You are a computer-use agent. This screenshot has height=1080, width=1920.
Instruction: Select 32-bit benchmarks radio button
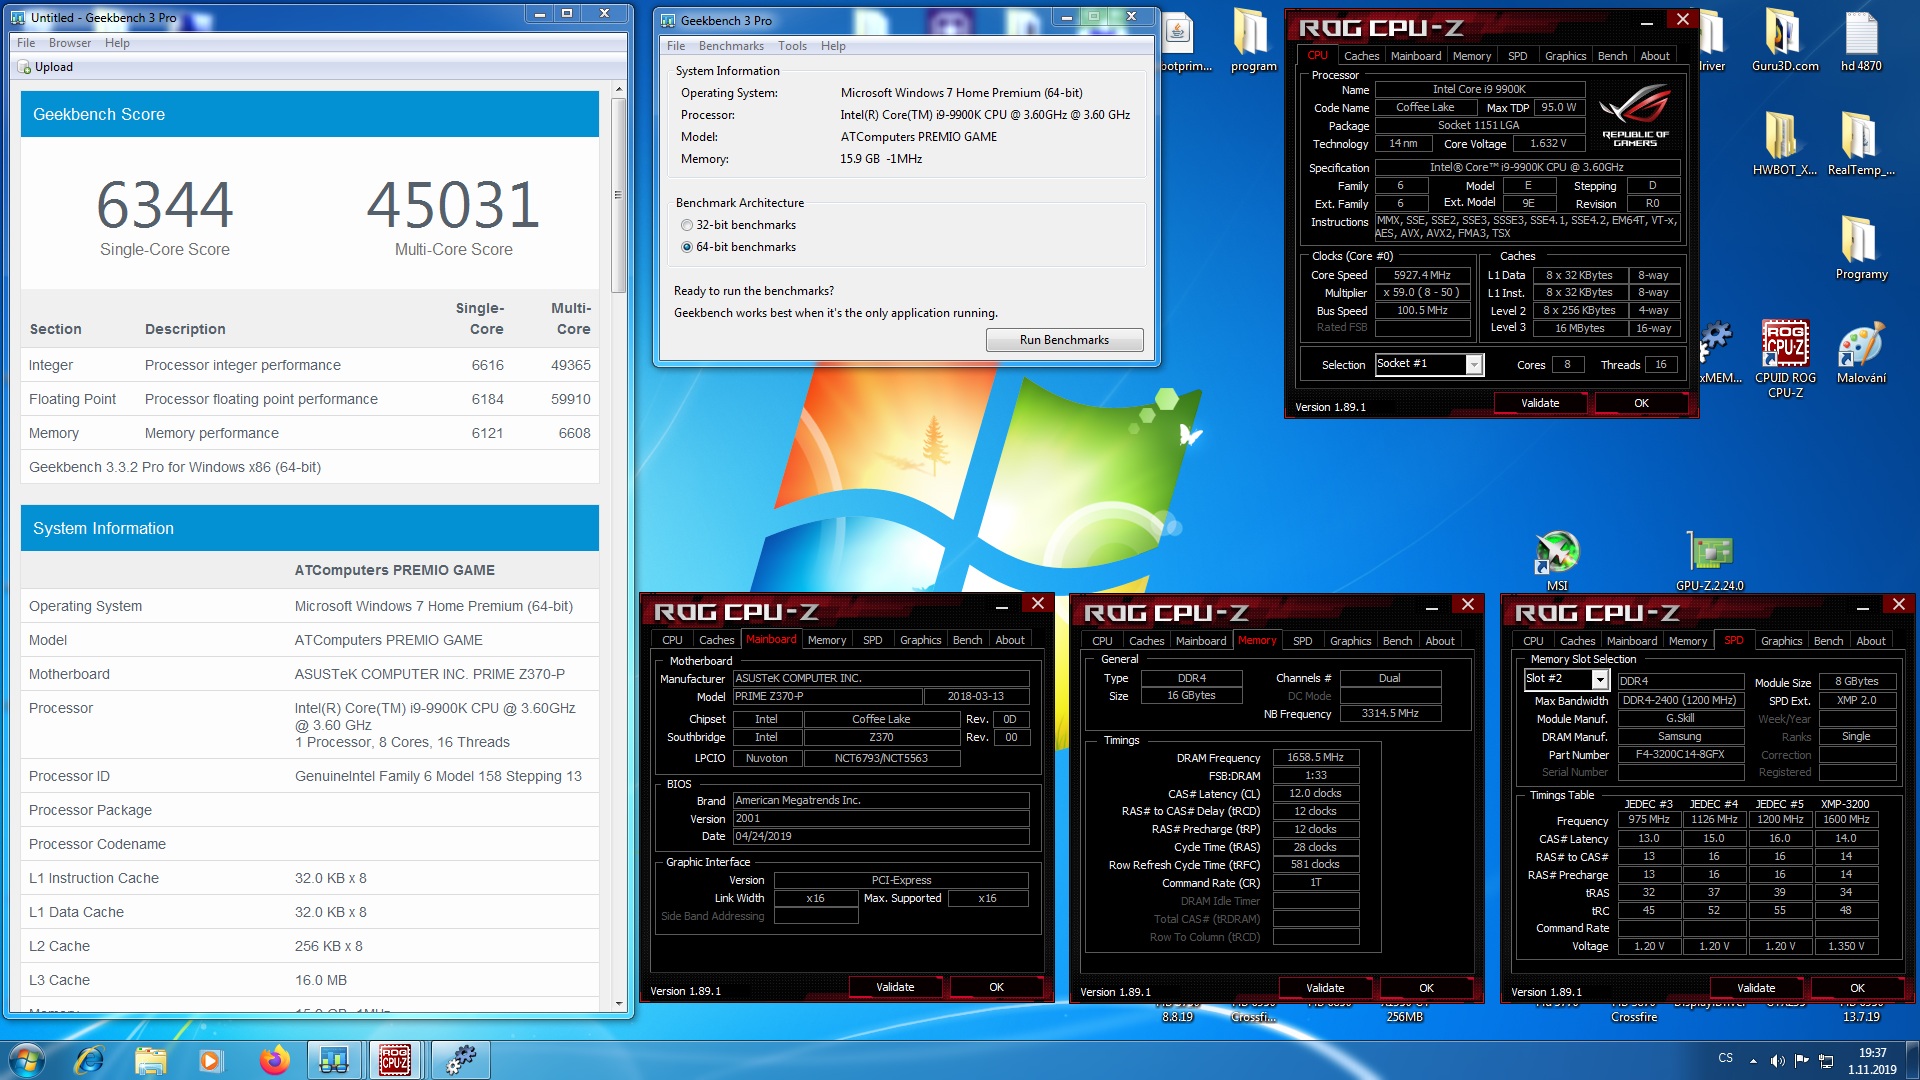coord(687,225)
